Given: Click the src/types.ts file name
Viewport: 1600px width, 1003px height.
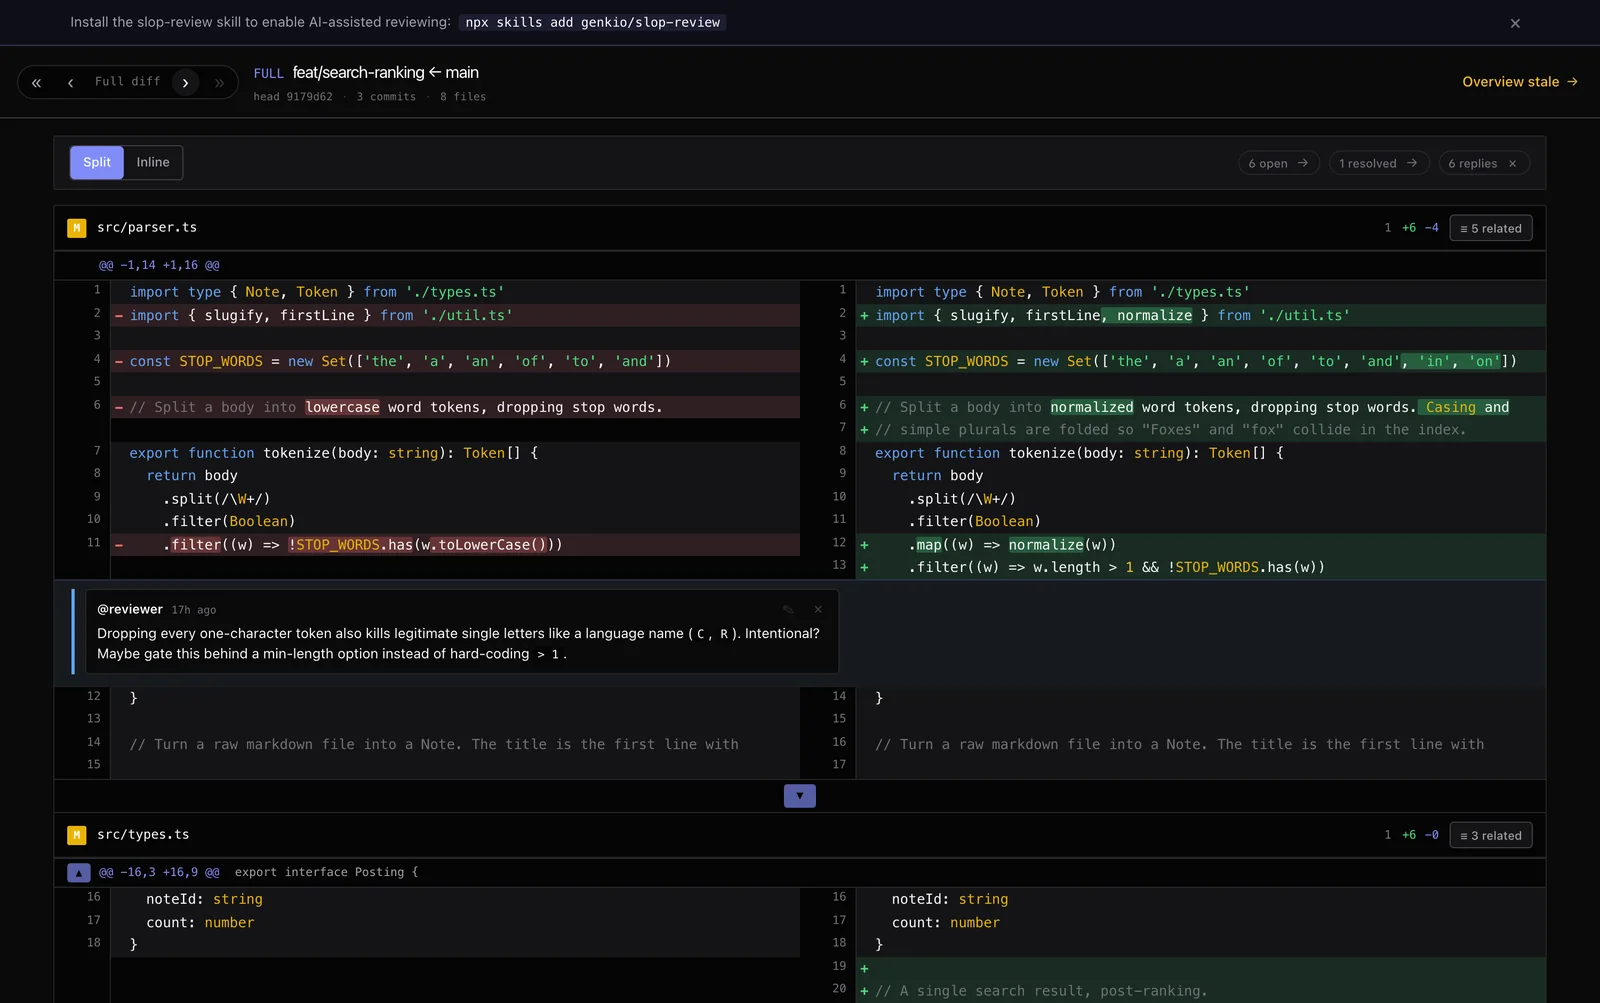Looking at the screenshot, I should (143, 835).
